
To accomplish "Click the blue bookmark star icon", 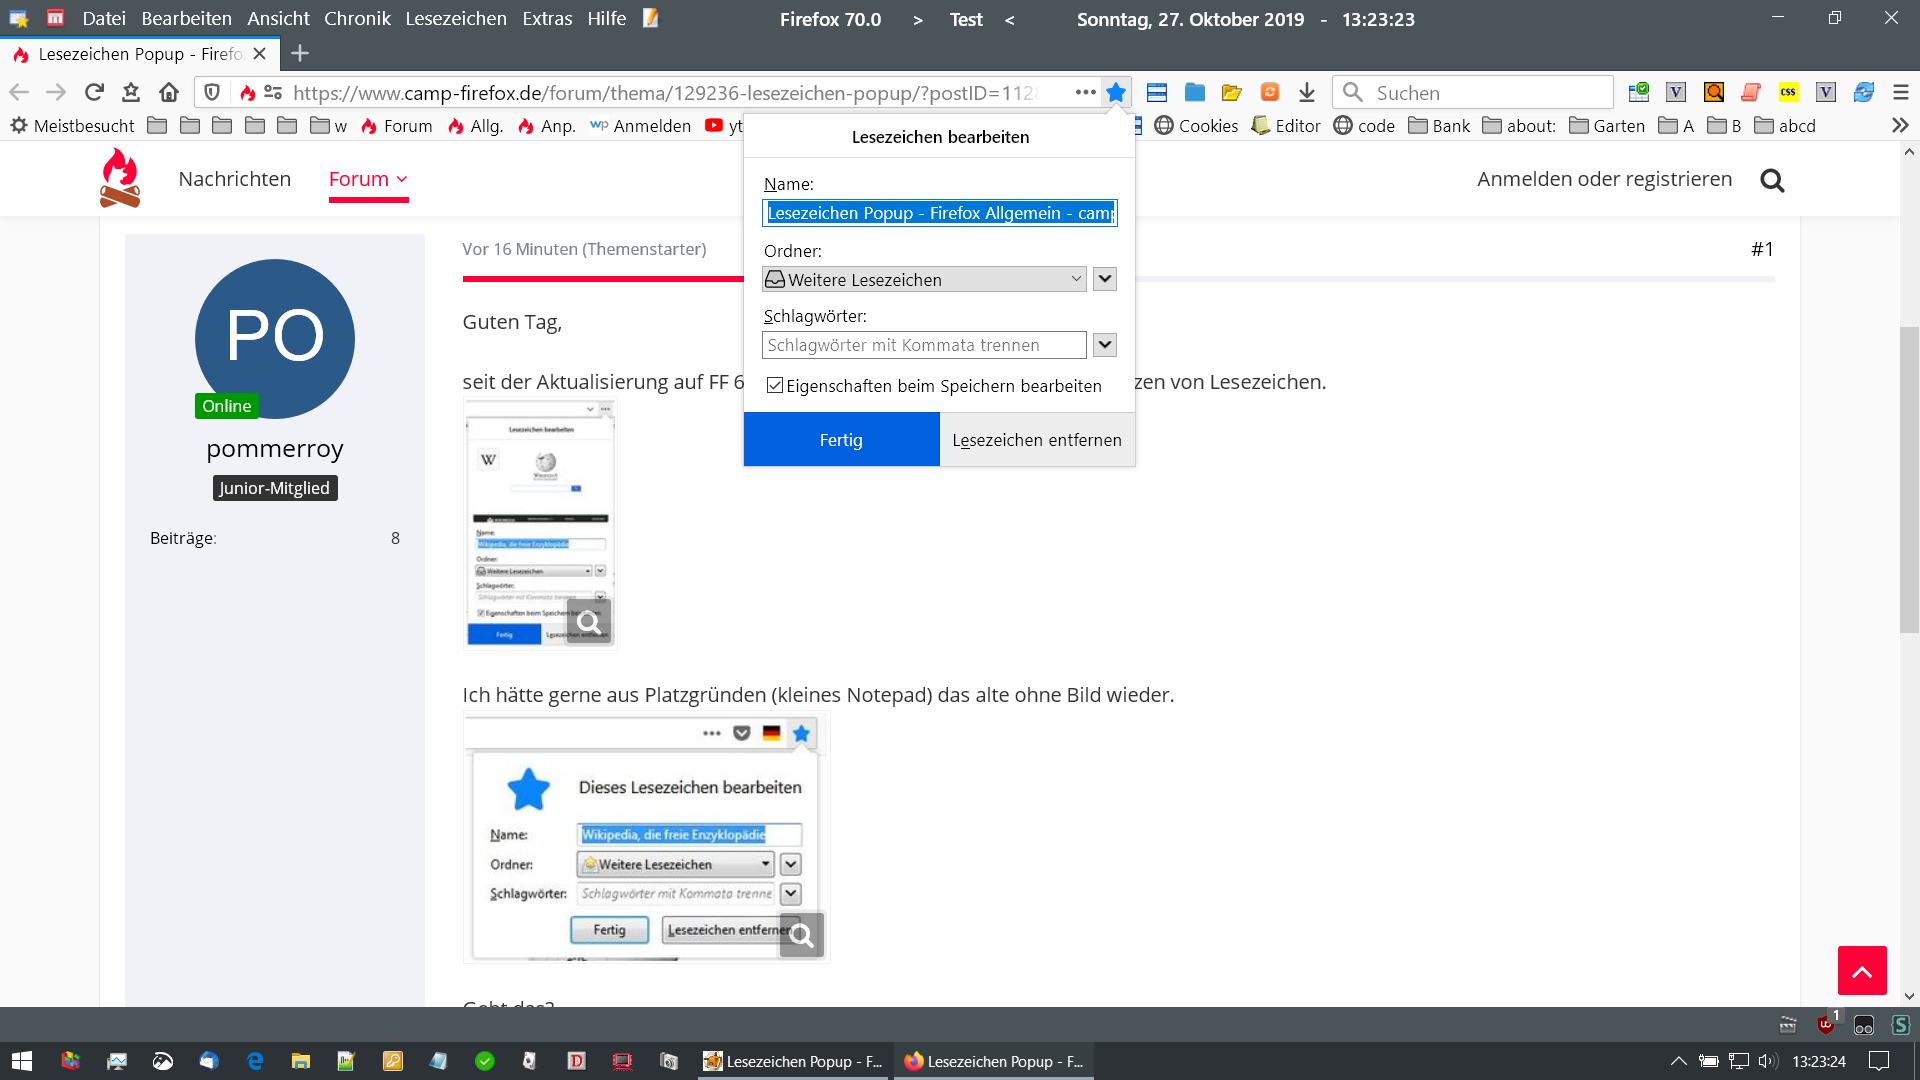I will 1116,93.
